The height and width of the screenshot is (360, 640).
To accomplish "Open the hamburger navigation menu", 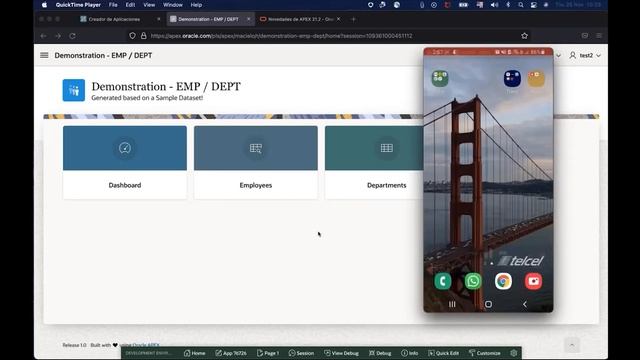I will 44,55.
